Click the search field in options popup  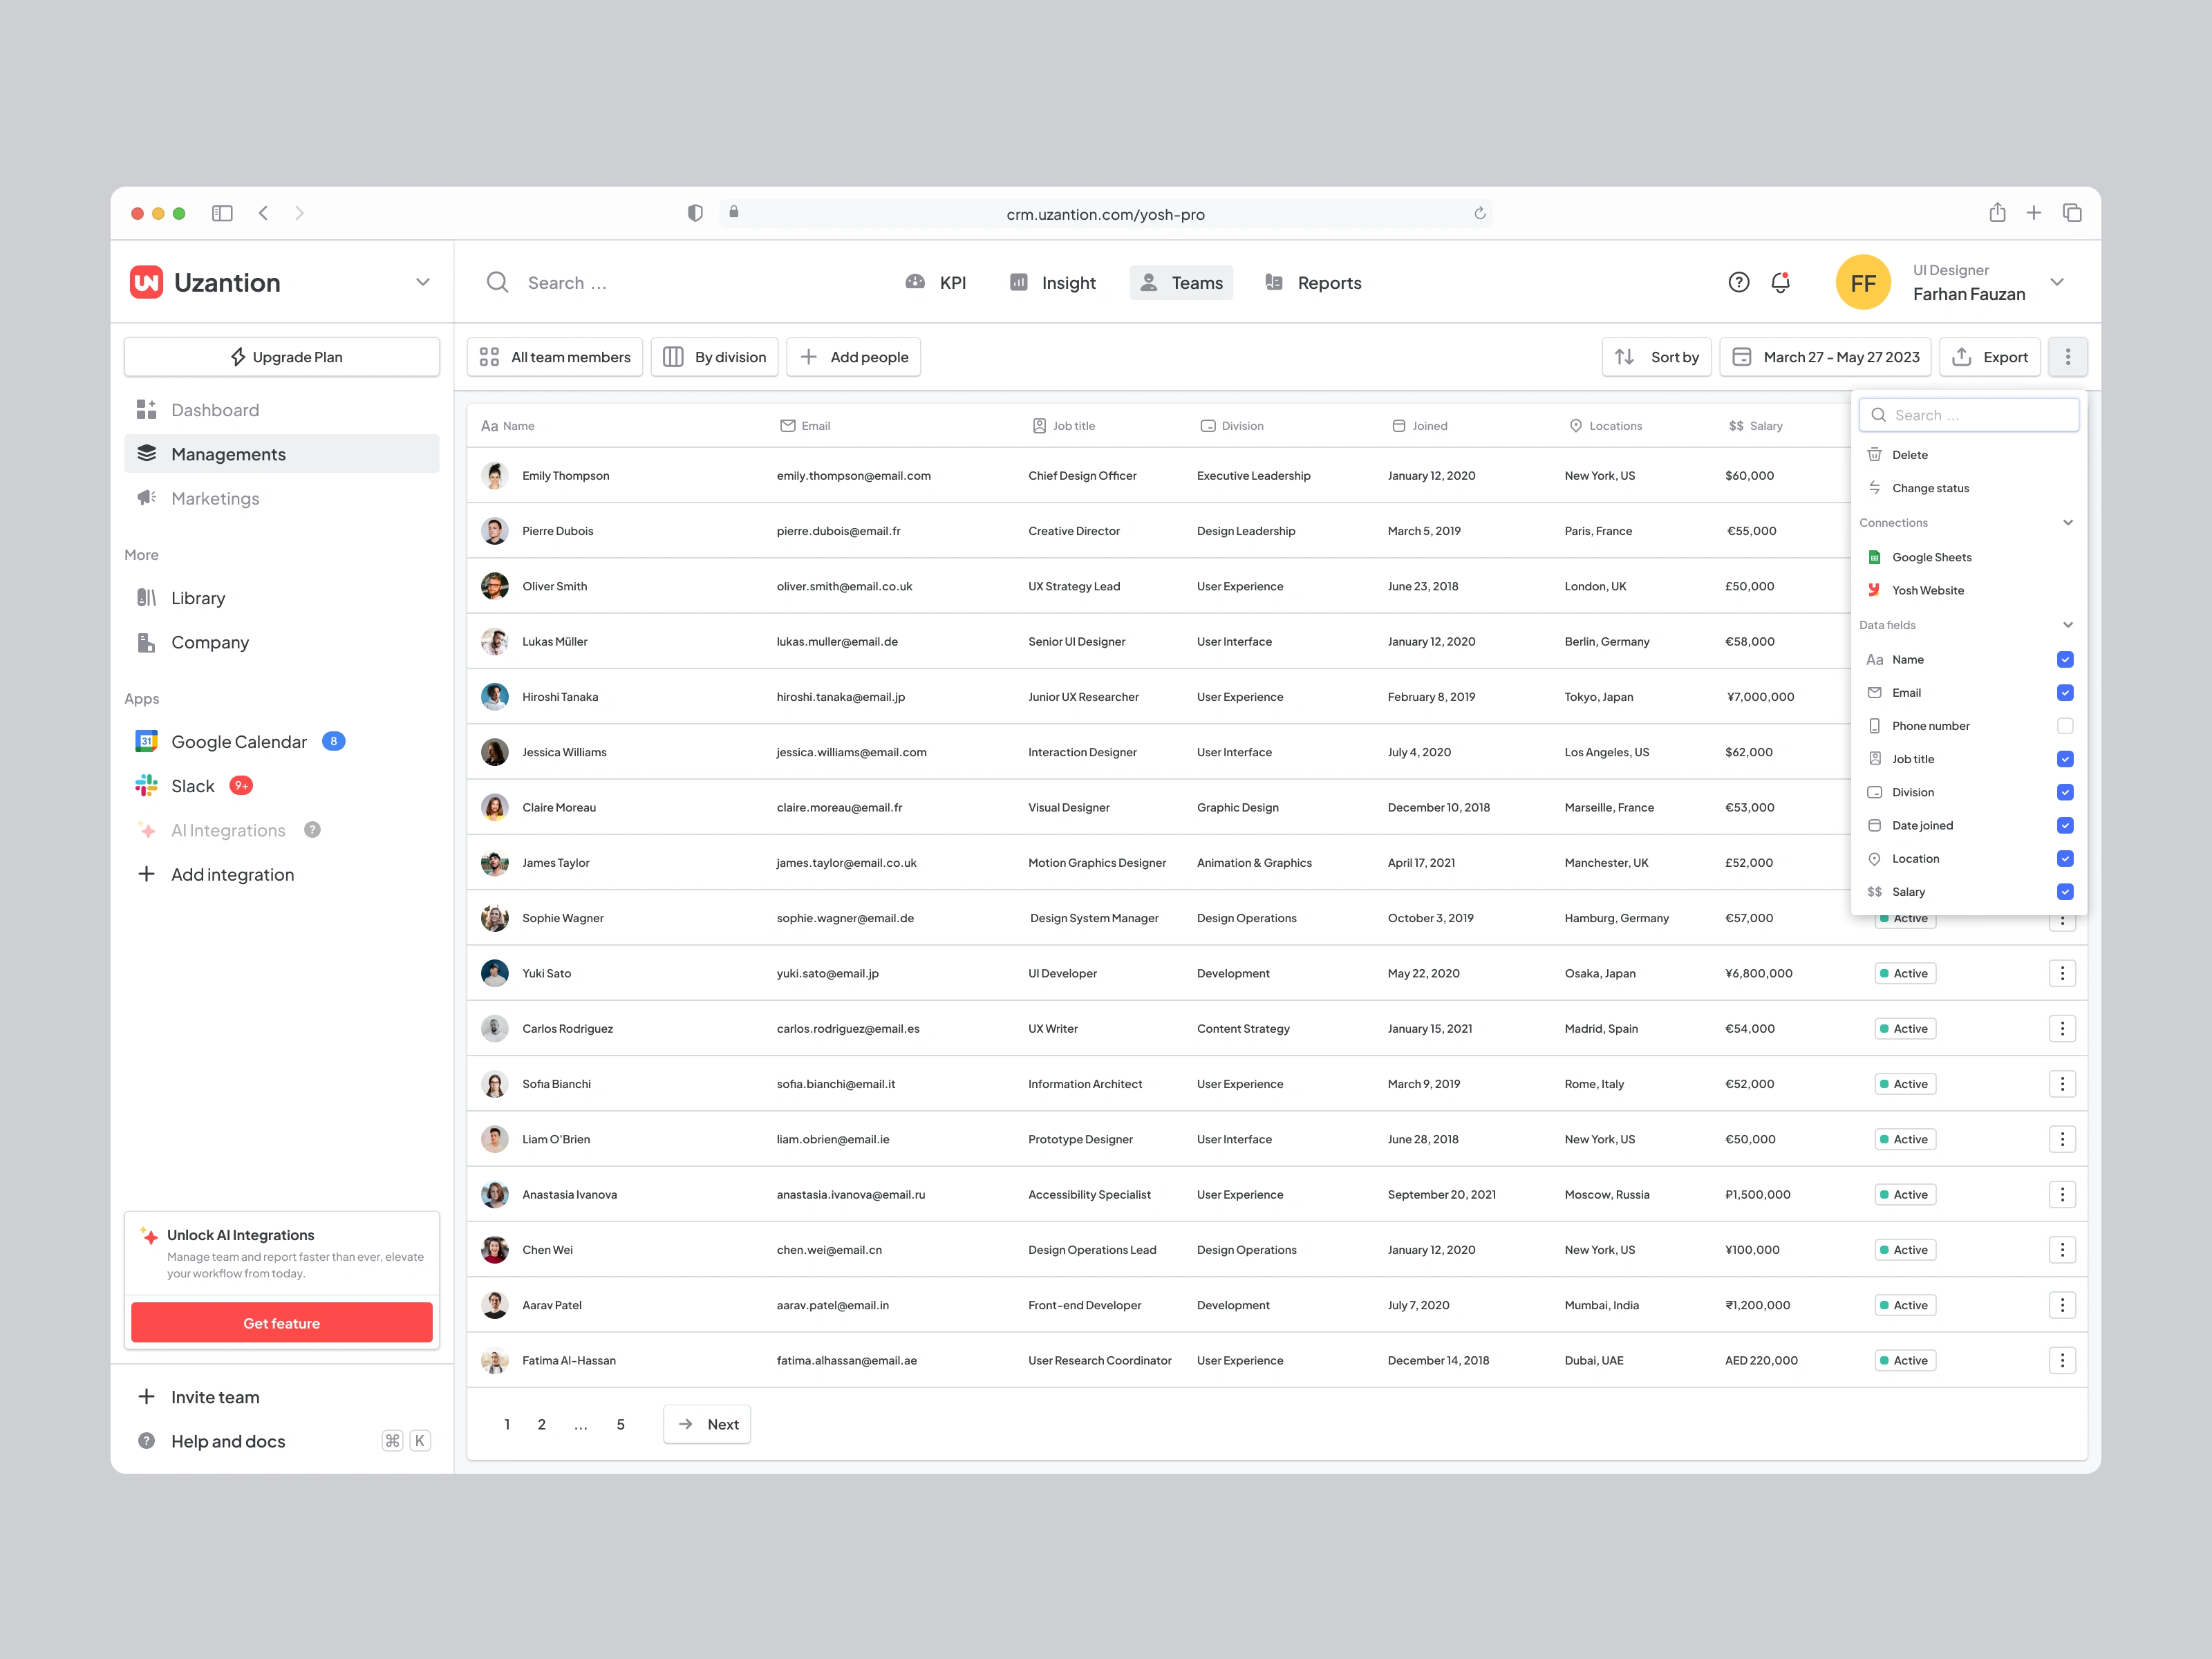(x=1968, y=415)
